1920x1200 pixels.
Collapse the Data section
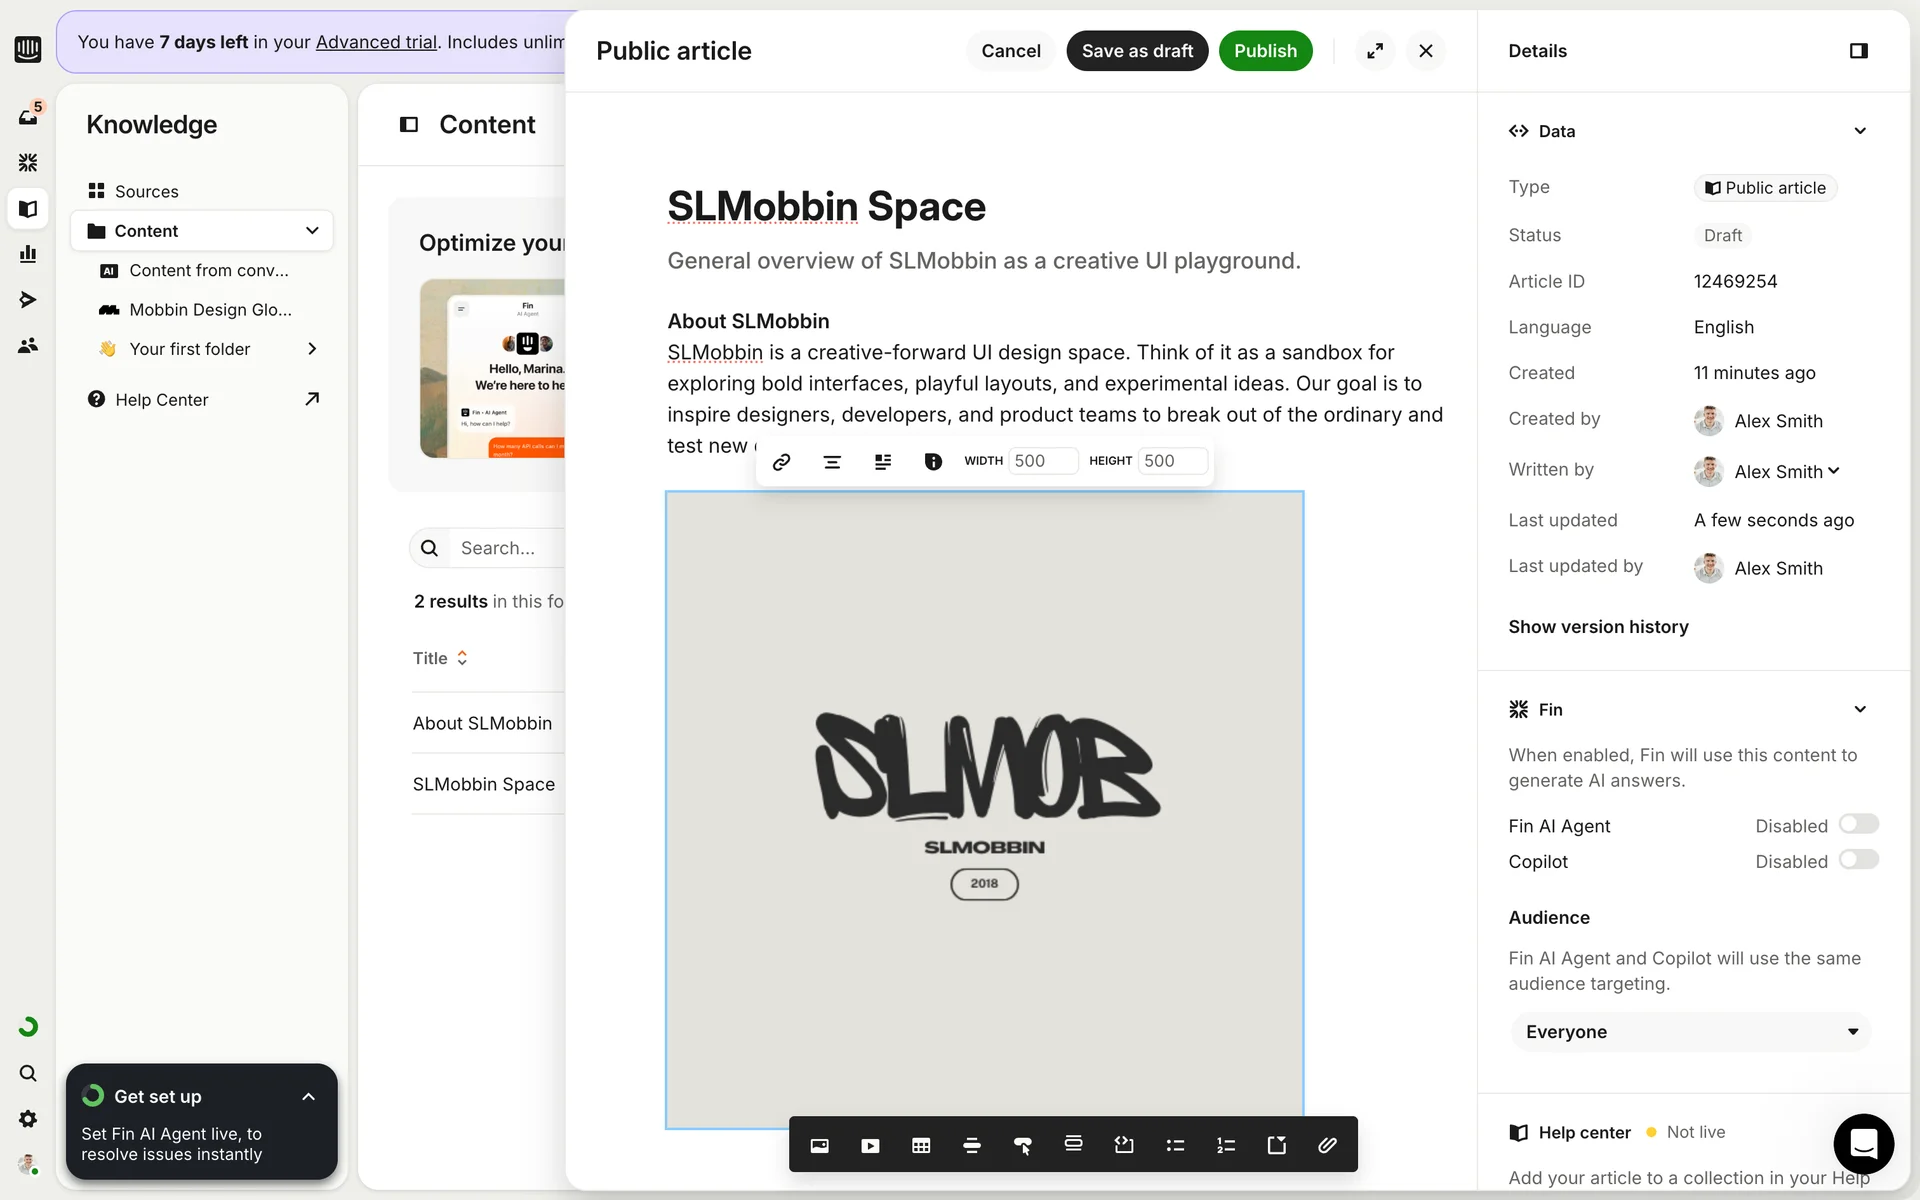(x=1859, y=131)
